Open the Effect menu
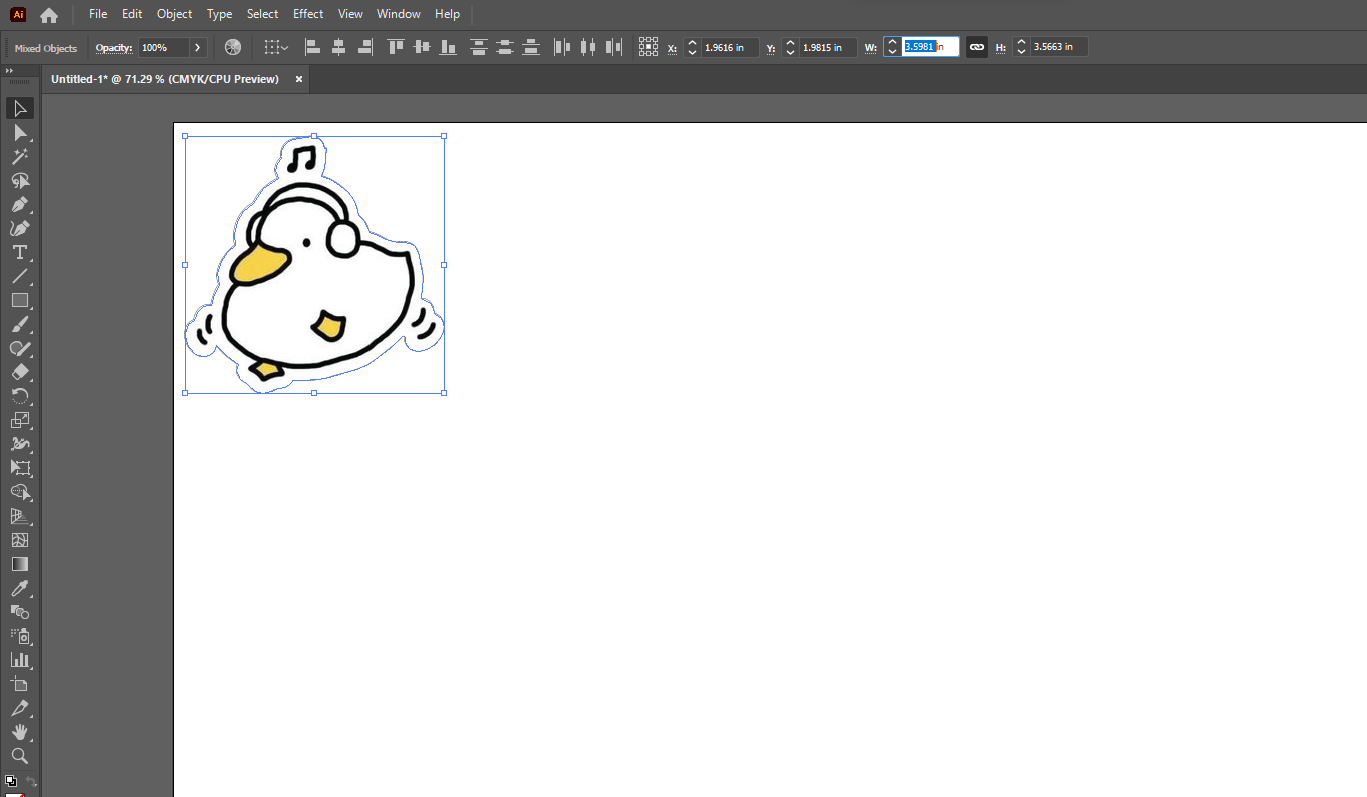Image resolution: width=1367 pixels, height=797 pixels. 308,14
